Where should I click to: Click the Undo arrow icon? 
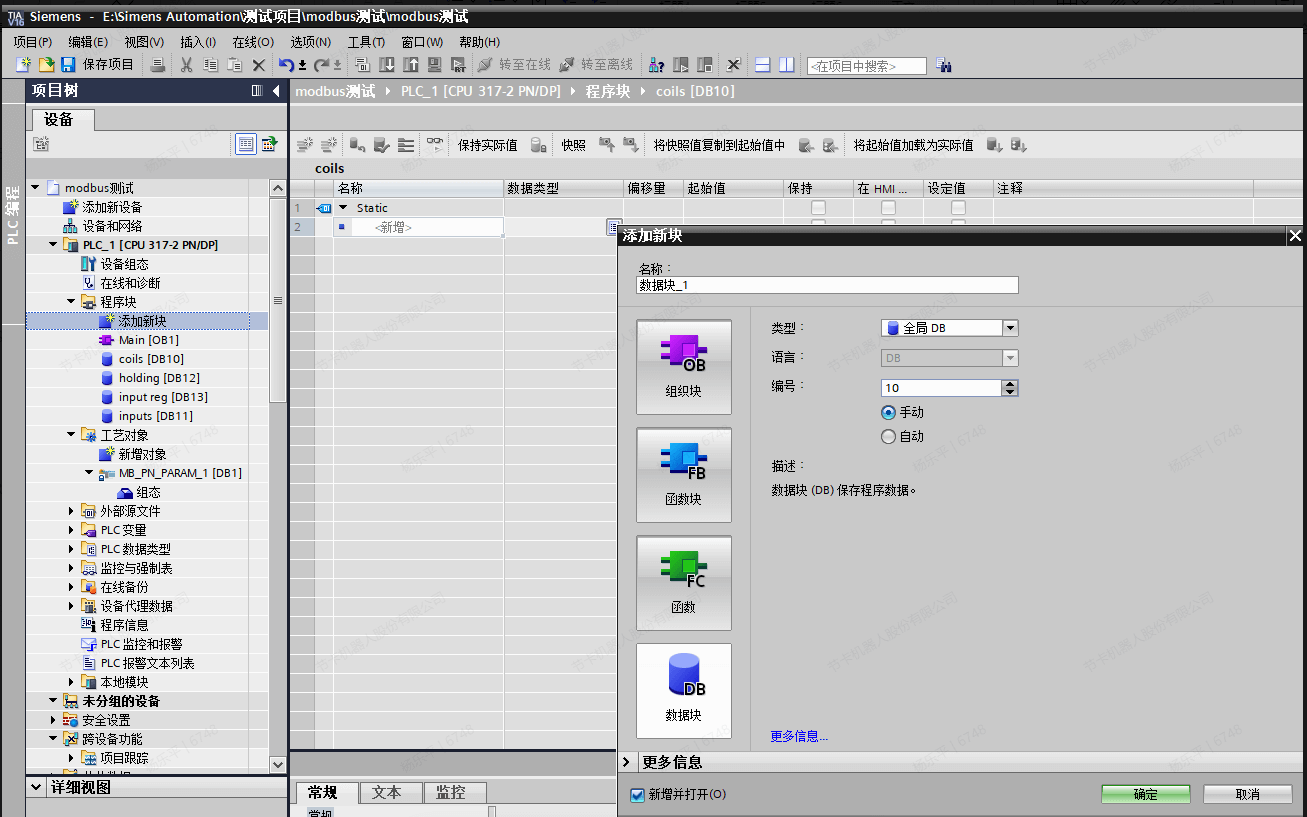287,65
